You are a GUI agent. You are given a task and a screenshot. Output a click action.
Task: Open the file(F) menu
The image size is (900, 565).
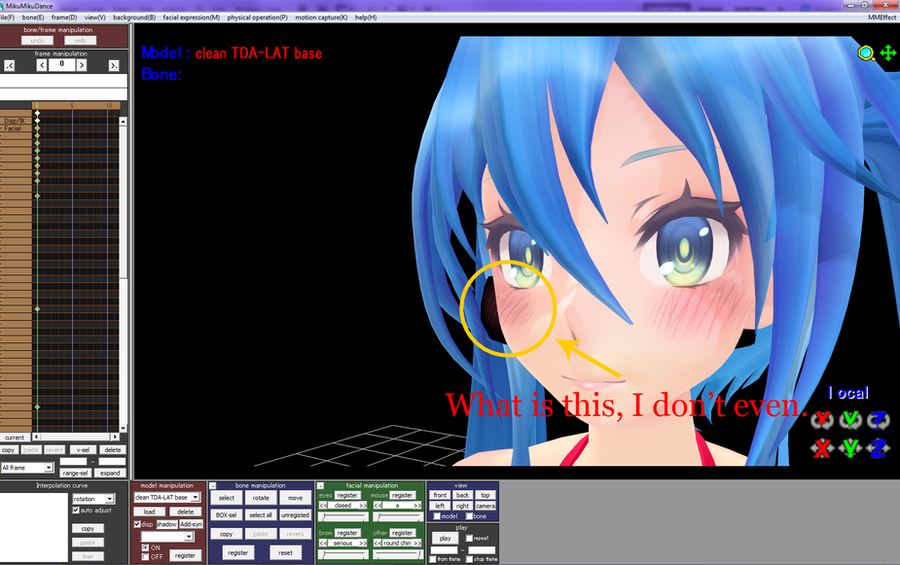point(7,18)
